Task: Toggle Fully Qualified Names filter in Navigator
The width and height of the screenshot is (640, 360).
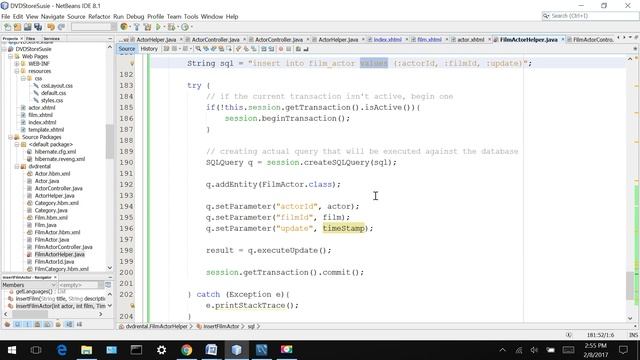Action: pos(58,324)
